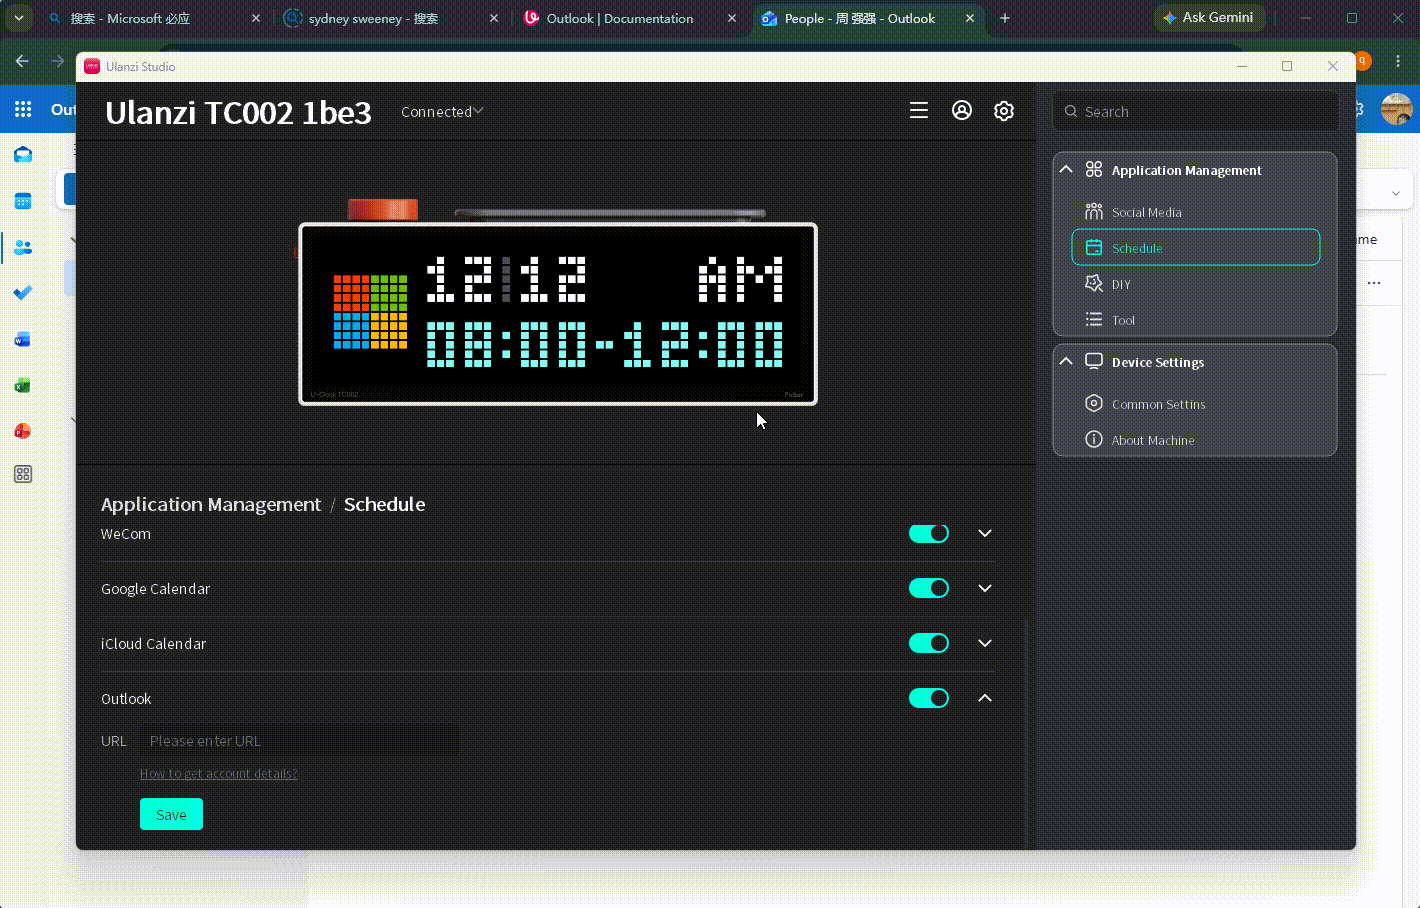This screenshot has width=1420, height=908.
Task: Open the Outlook app launcher grid icon
Action: 23,109
